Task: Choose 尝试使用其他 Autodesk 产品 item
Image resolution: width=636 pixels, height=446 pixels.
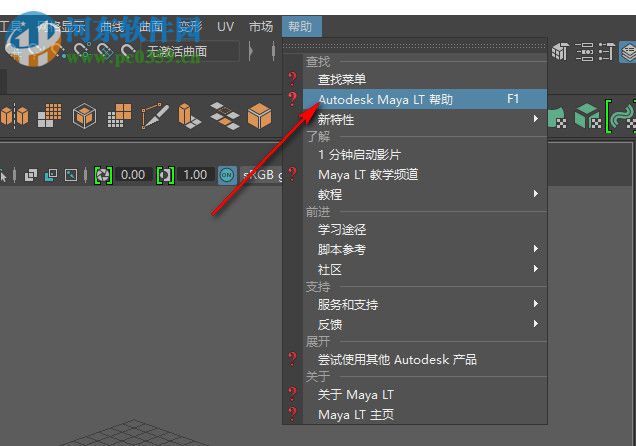Action: 425,360
